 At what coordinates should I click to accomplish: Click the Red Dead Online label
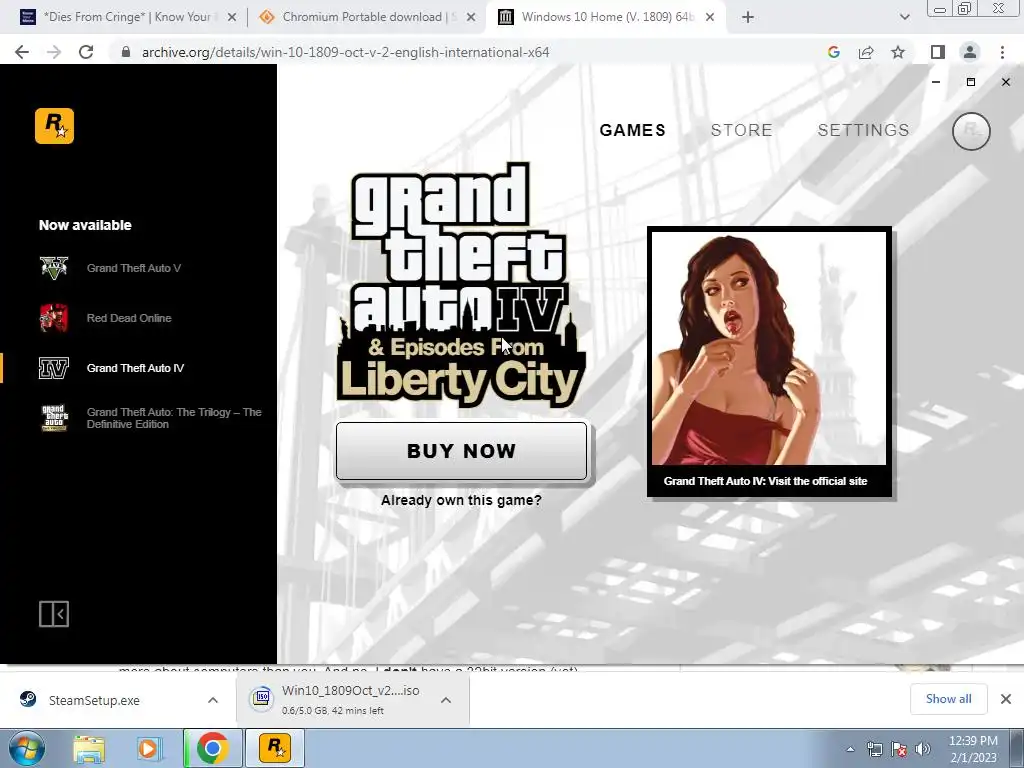pyautogui.click(x=129, y=318)
